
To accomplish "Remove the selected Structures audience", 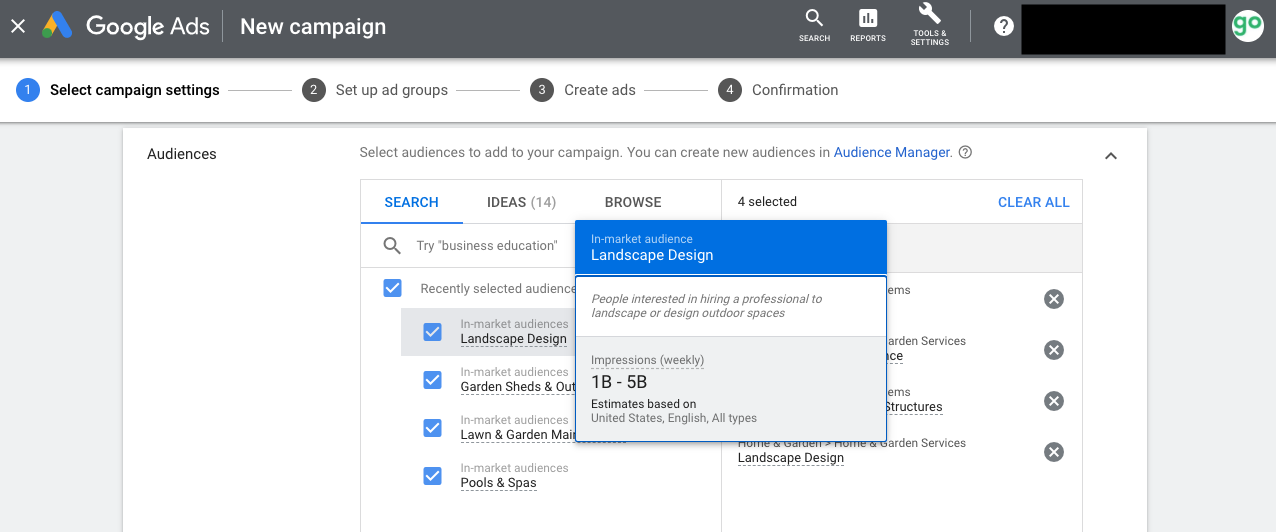I will pyautogui.click(x=1053, y=400).
